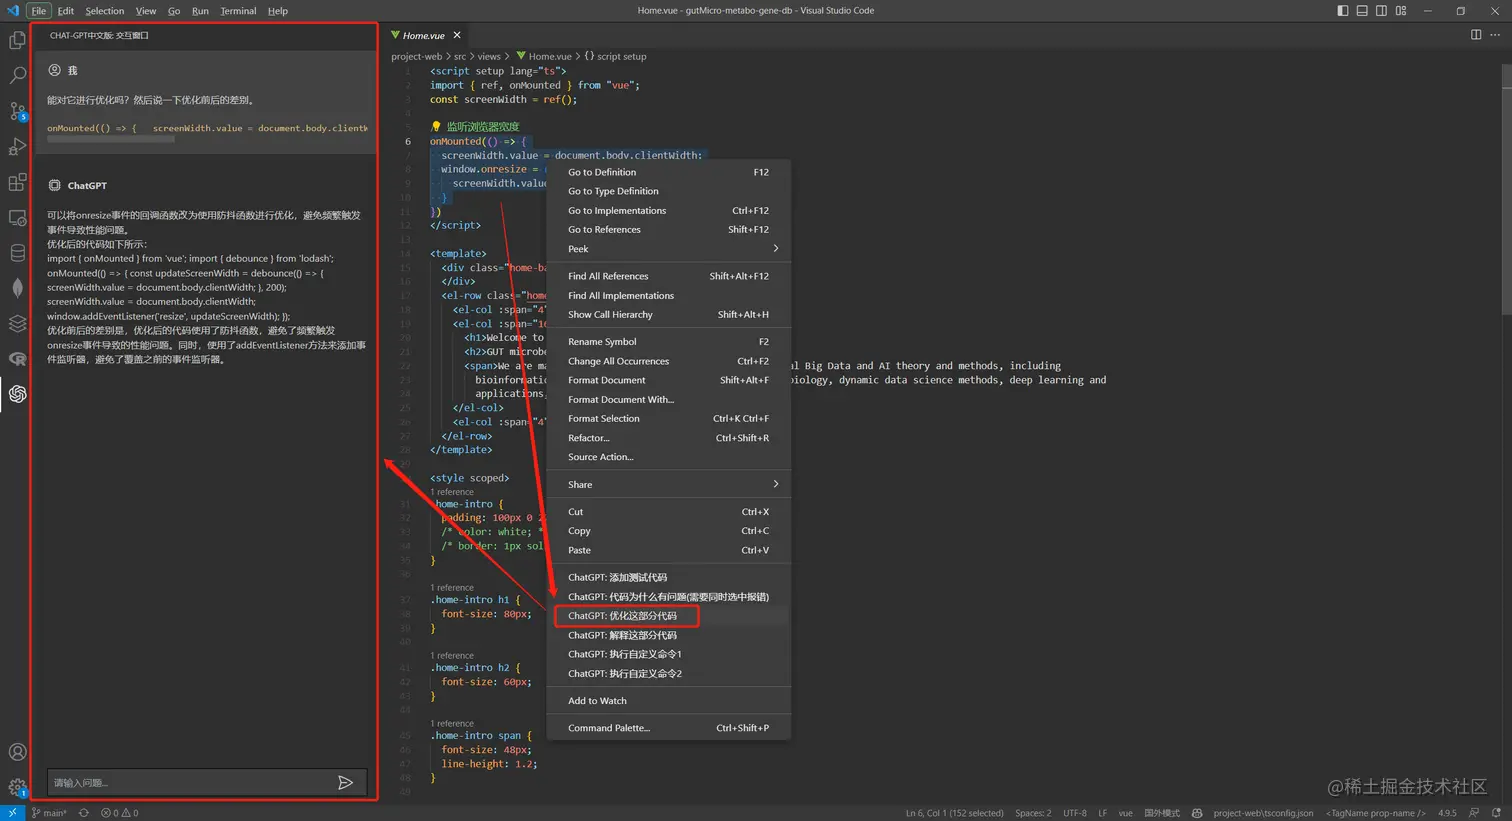Open the Selection menu
The image size is (1512, 821).
click(x=105, y=11)
